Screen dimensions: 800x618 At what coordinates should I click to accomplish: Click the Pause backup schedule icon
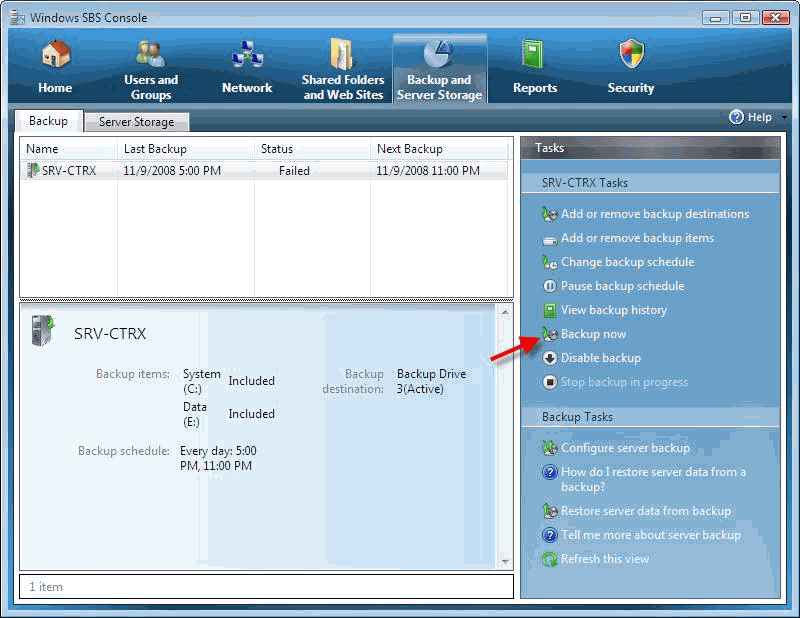(549, 286)
